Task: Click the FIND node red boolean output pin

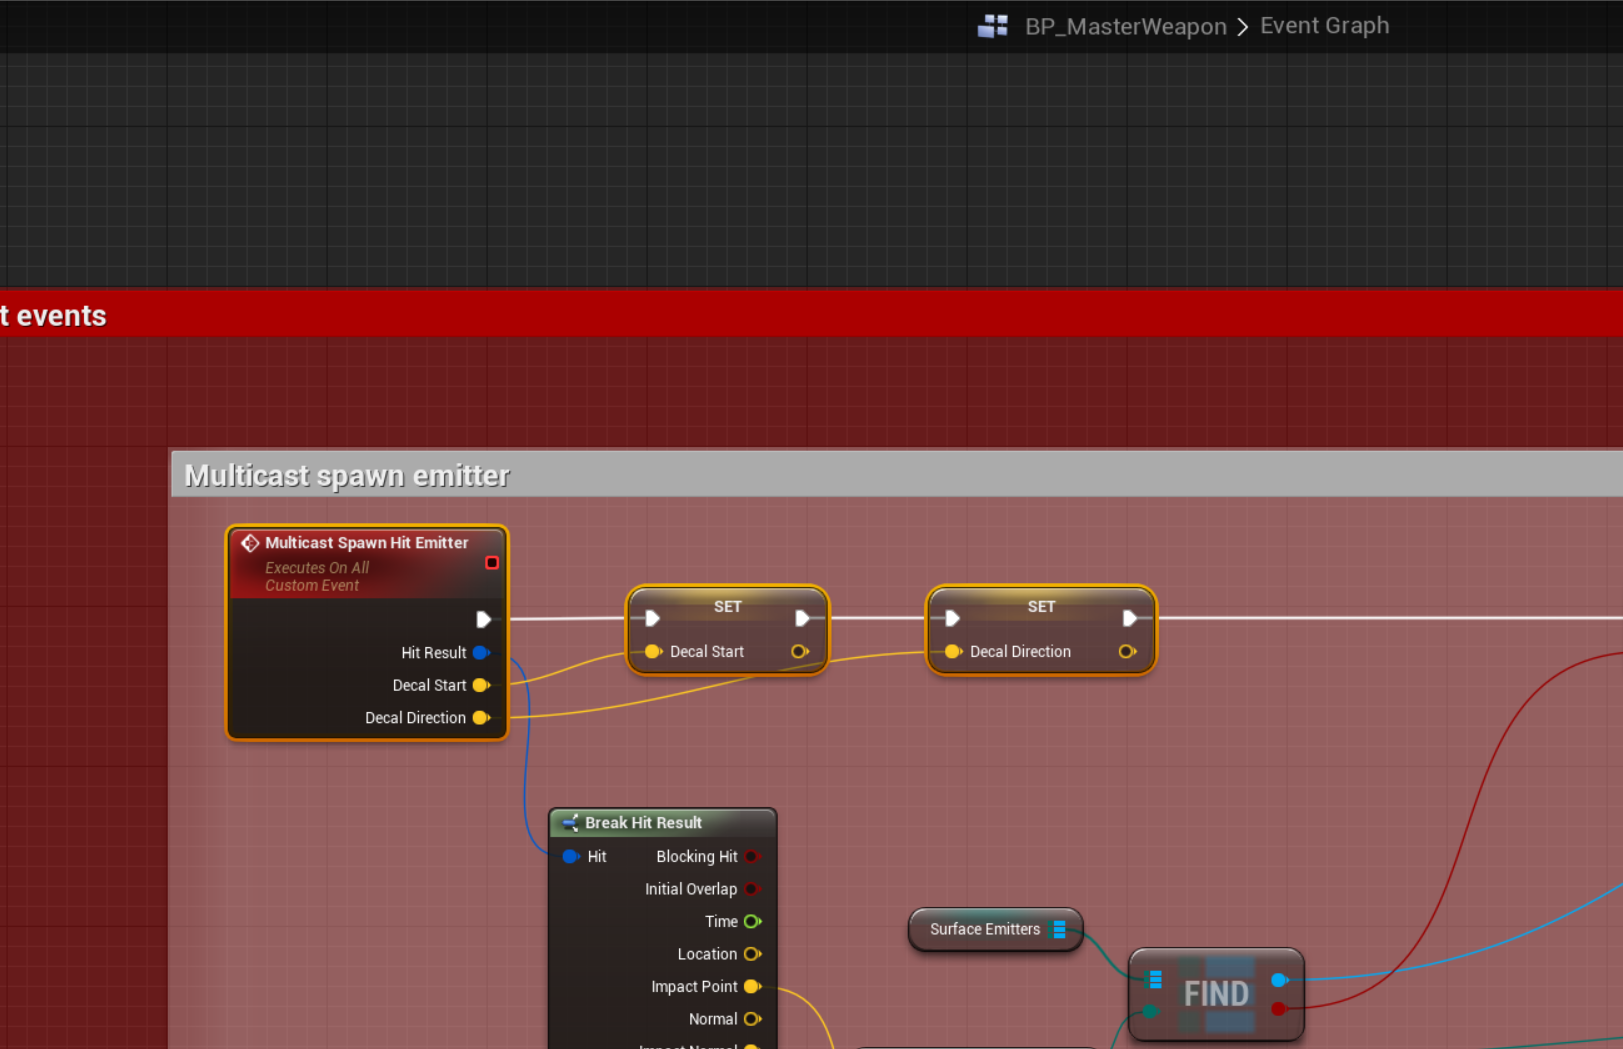Action: [1278, 1009]
